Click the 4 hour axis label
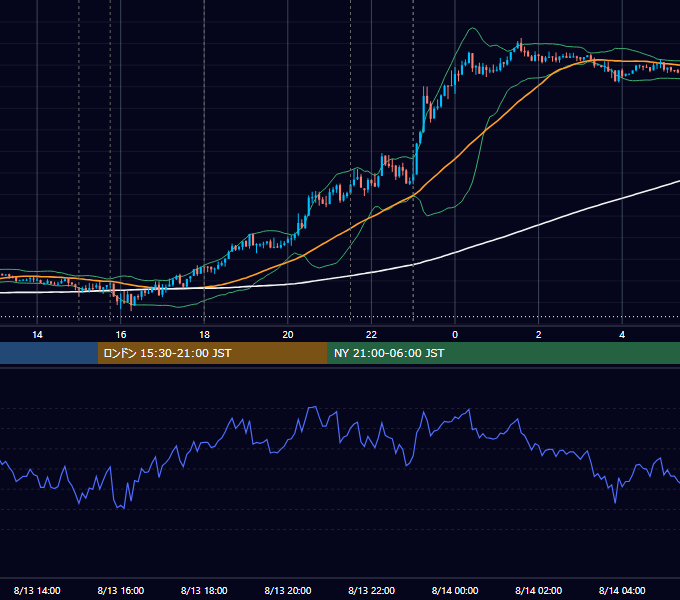The image size is (680, 600). tap(622, 335)
